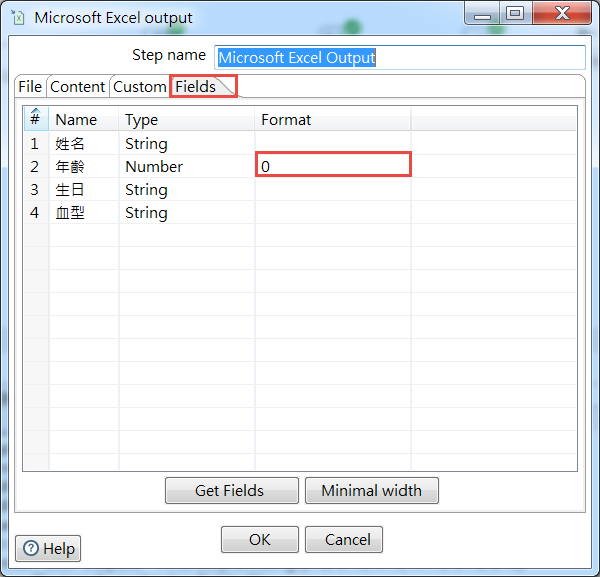Close the Microsoft Excel output dialog

562,14
